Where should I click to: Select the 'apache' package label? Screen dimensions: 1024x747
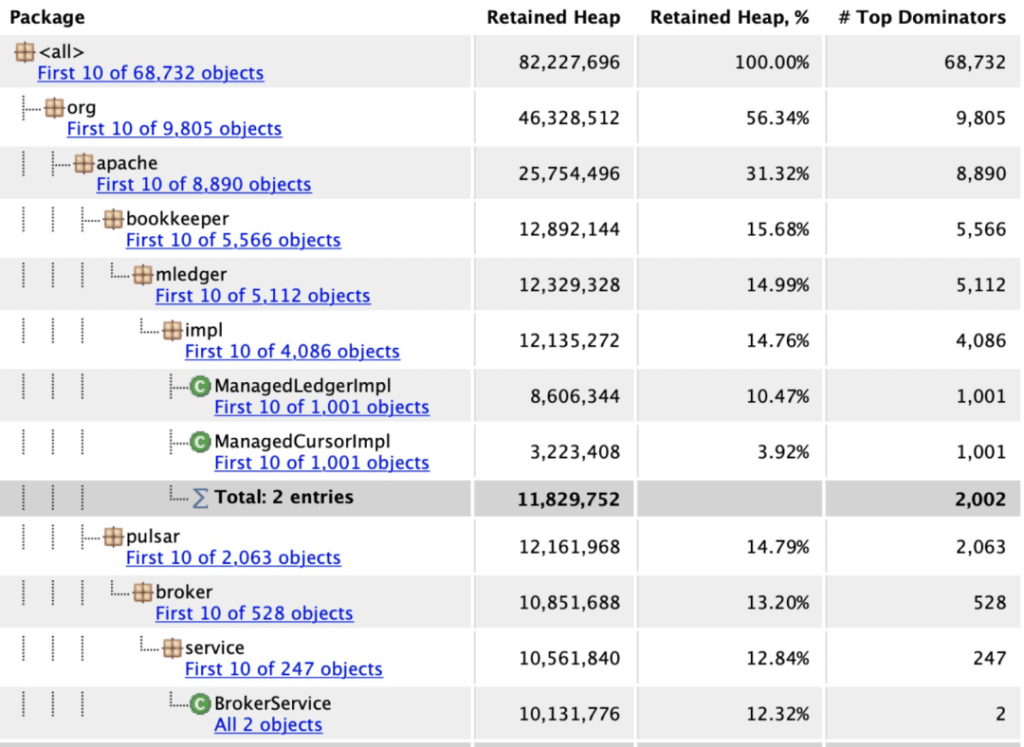127,163
